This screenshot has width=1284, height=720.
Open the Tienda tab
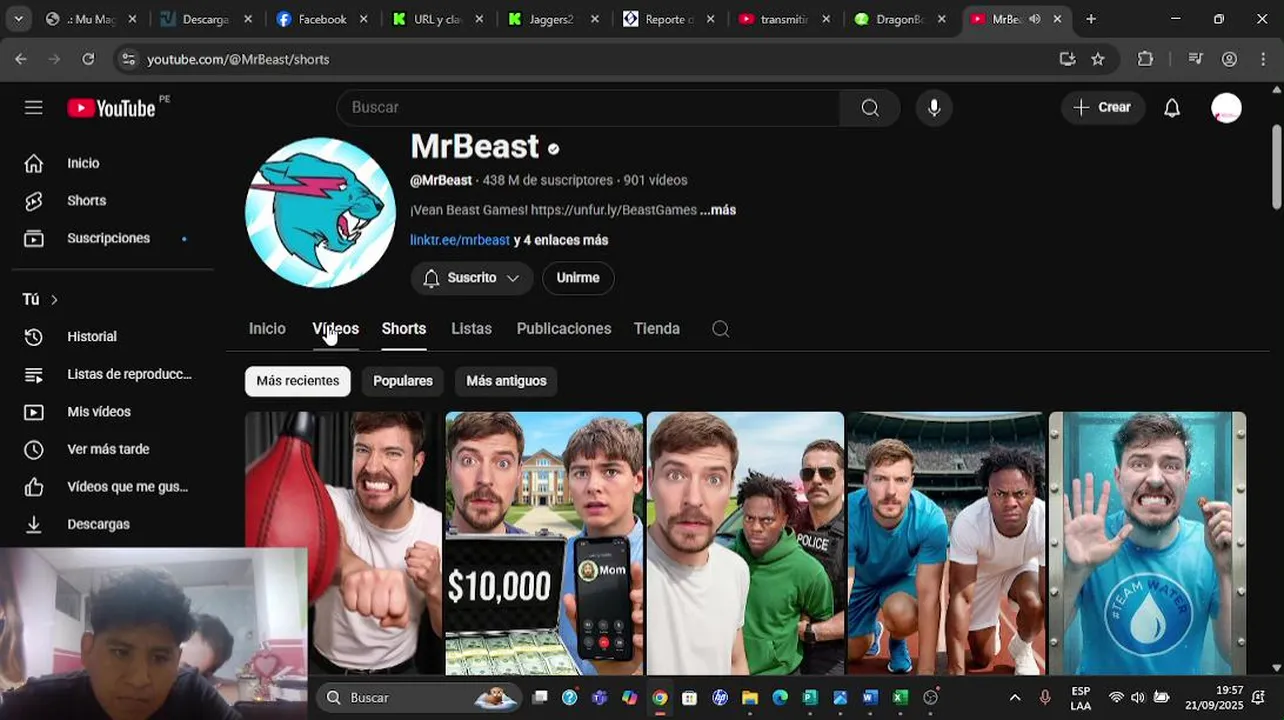pos(657,329)
